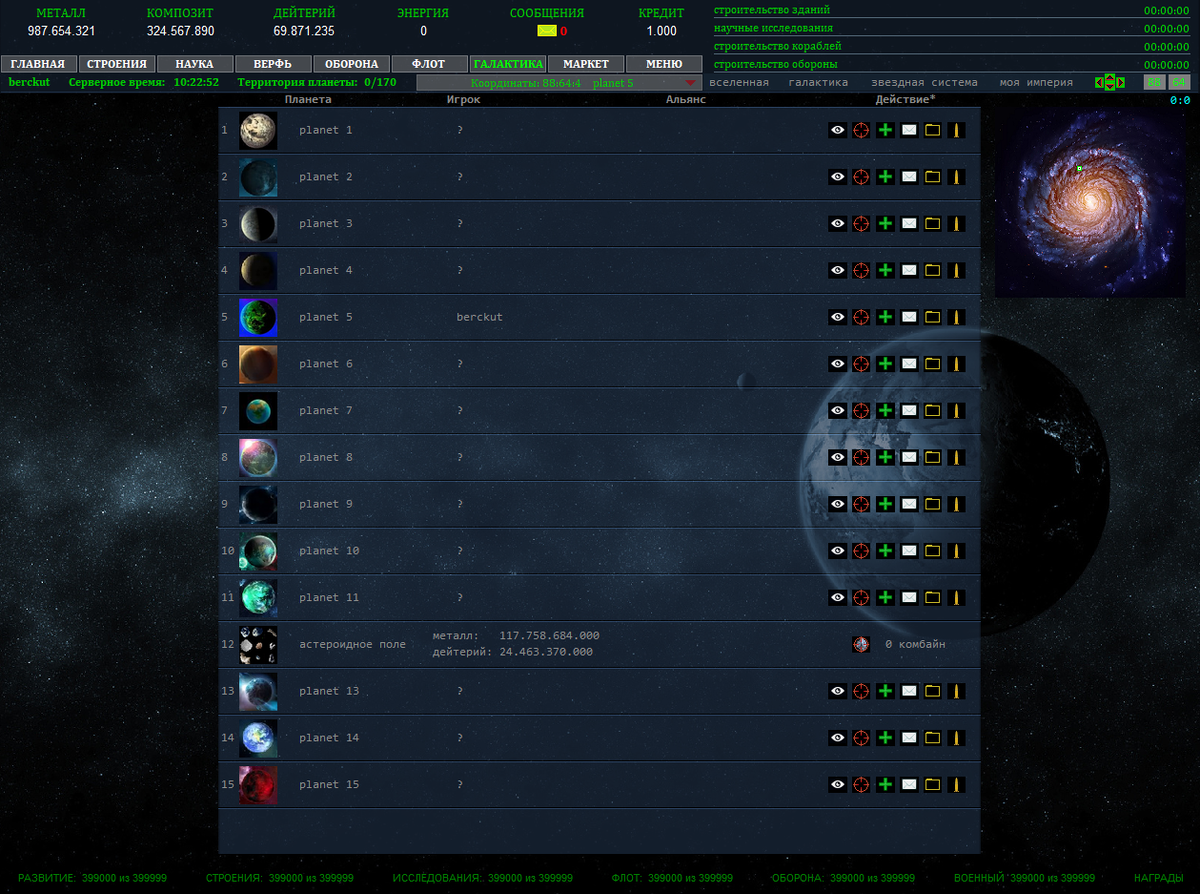Click the crosshair attack icon for planet 8

tap(861, 457)
